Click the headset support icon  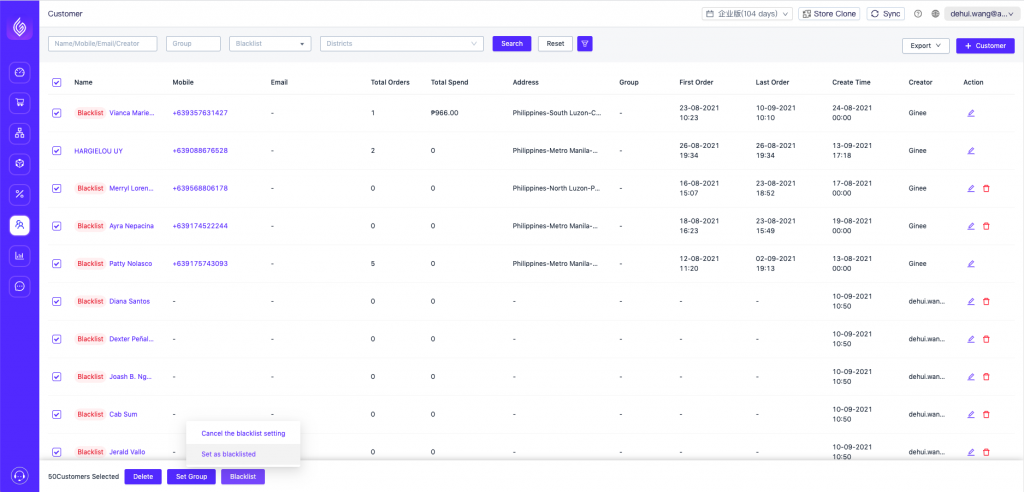pyautogui.click(x=19, y=475)
